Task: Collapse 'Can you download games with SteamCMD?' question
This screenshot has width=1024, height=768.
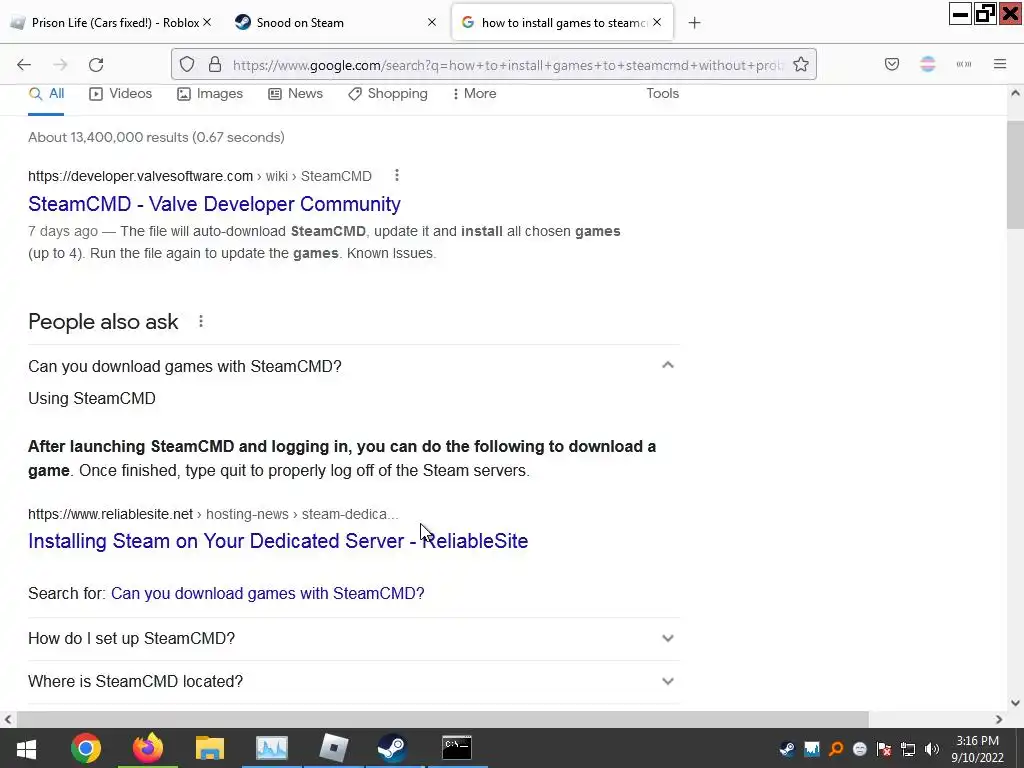Action: [353, 366]
